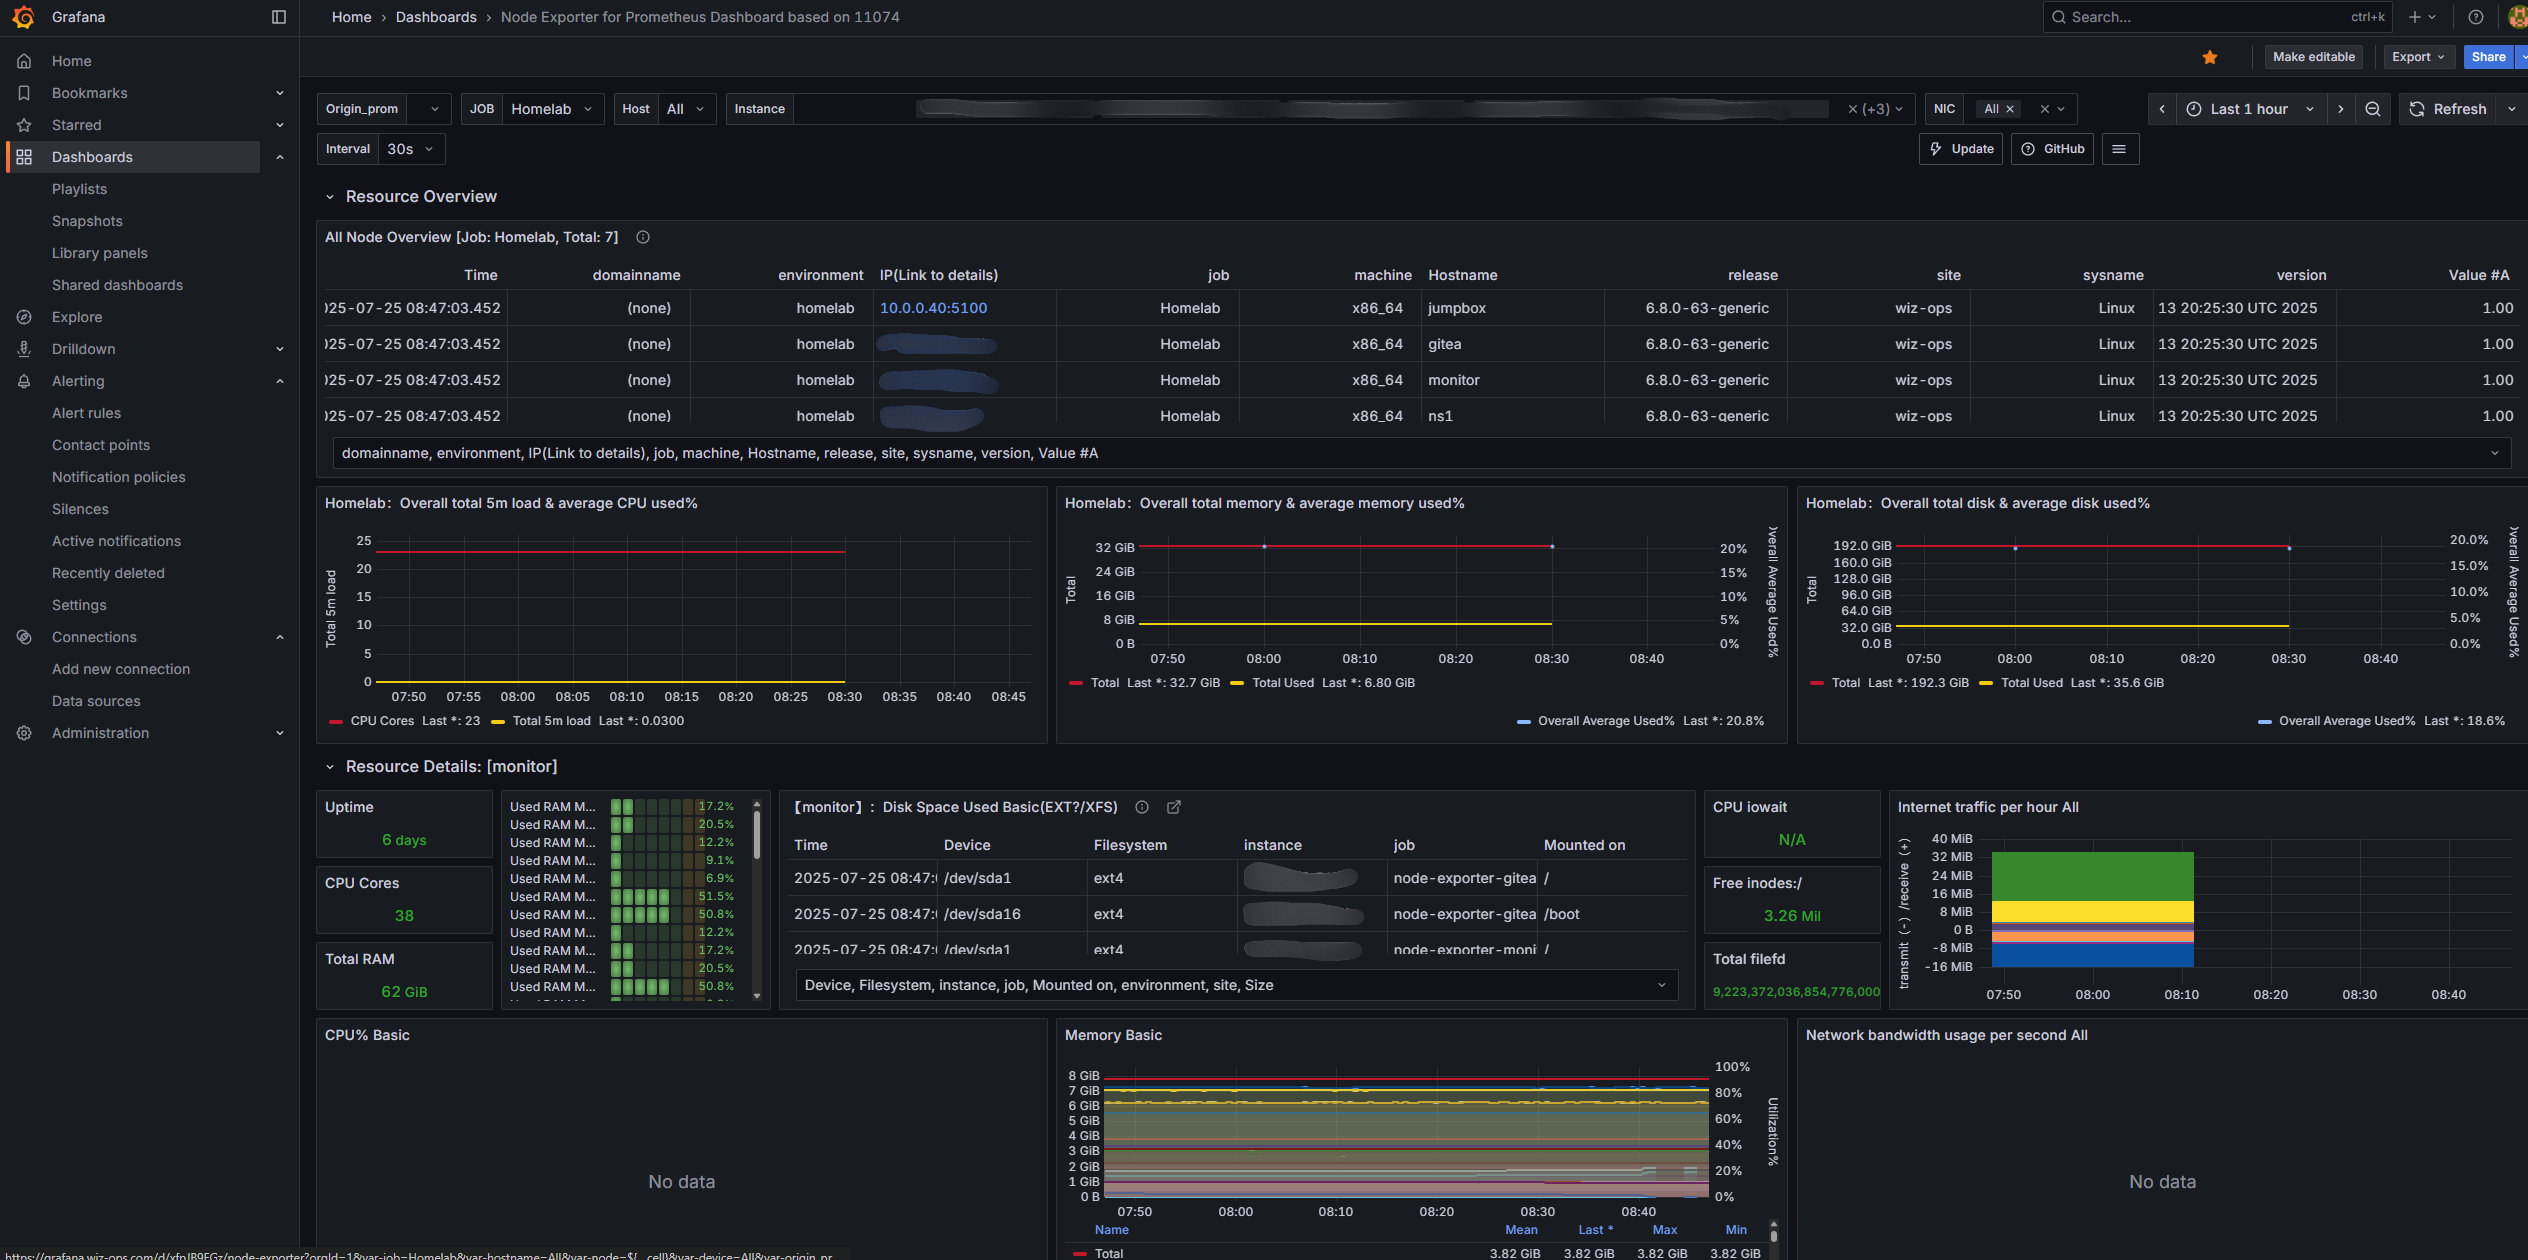
Task: Open the Host All dropdown
Action: click(686, 109)
